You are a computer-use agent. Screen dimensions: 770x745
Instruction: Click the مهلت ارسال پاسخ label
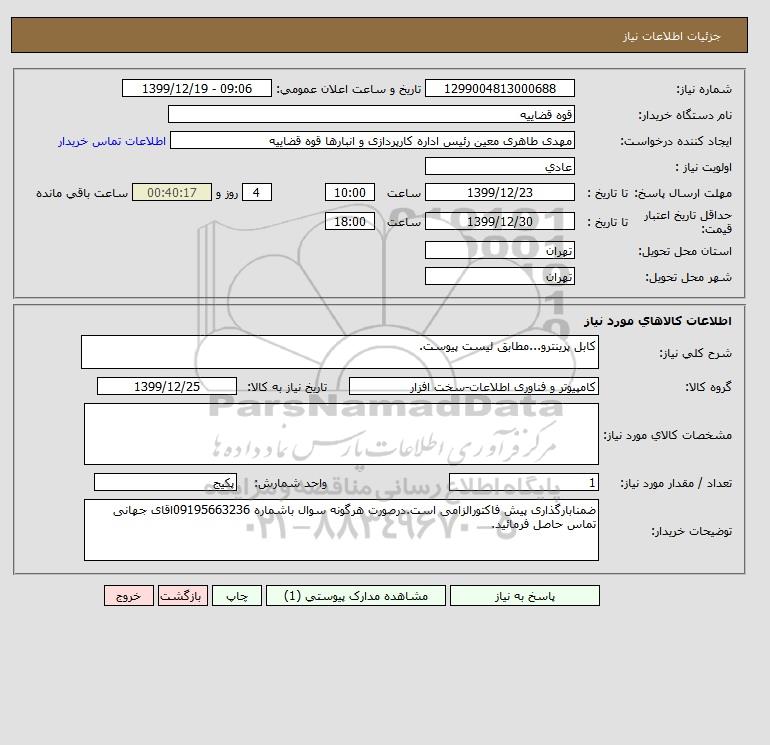click(683, 193)
